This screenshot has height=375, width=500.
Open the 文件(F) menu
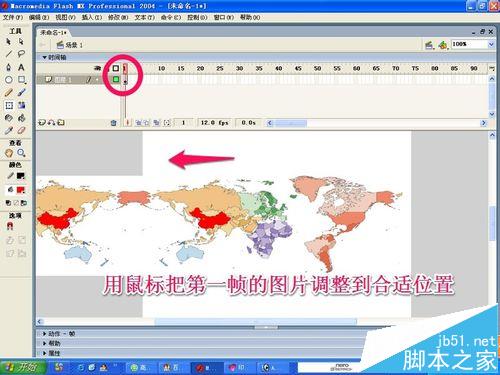[x=13, y=17]
